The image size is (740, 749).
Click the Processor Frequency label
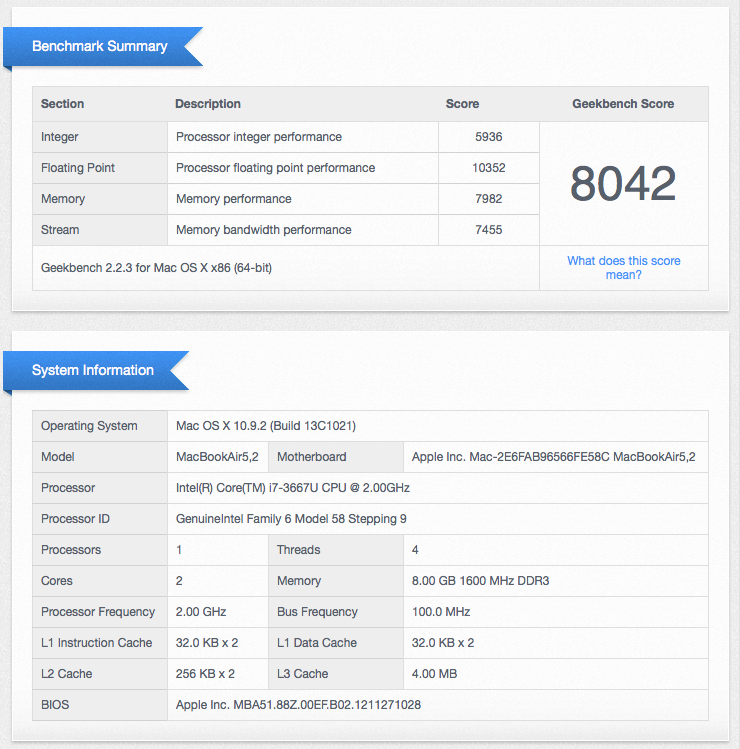click(98, 612)
